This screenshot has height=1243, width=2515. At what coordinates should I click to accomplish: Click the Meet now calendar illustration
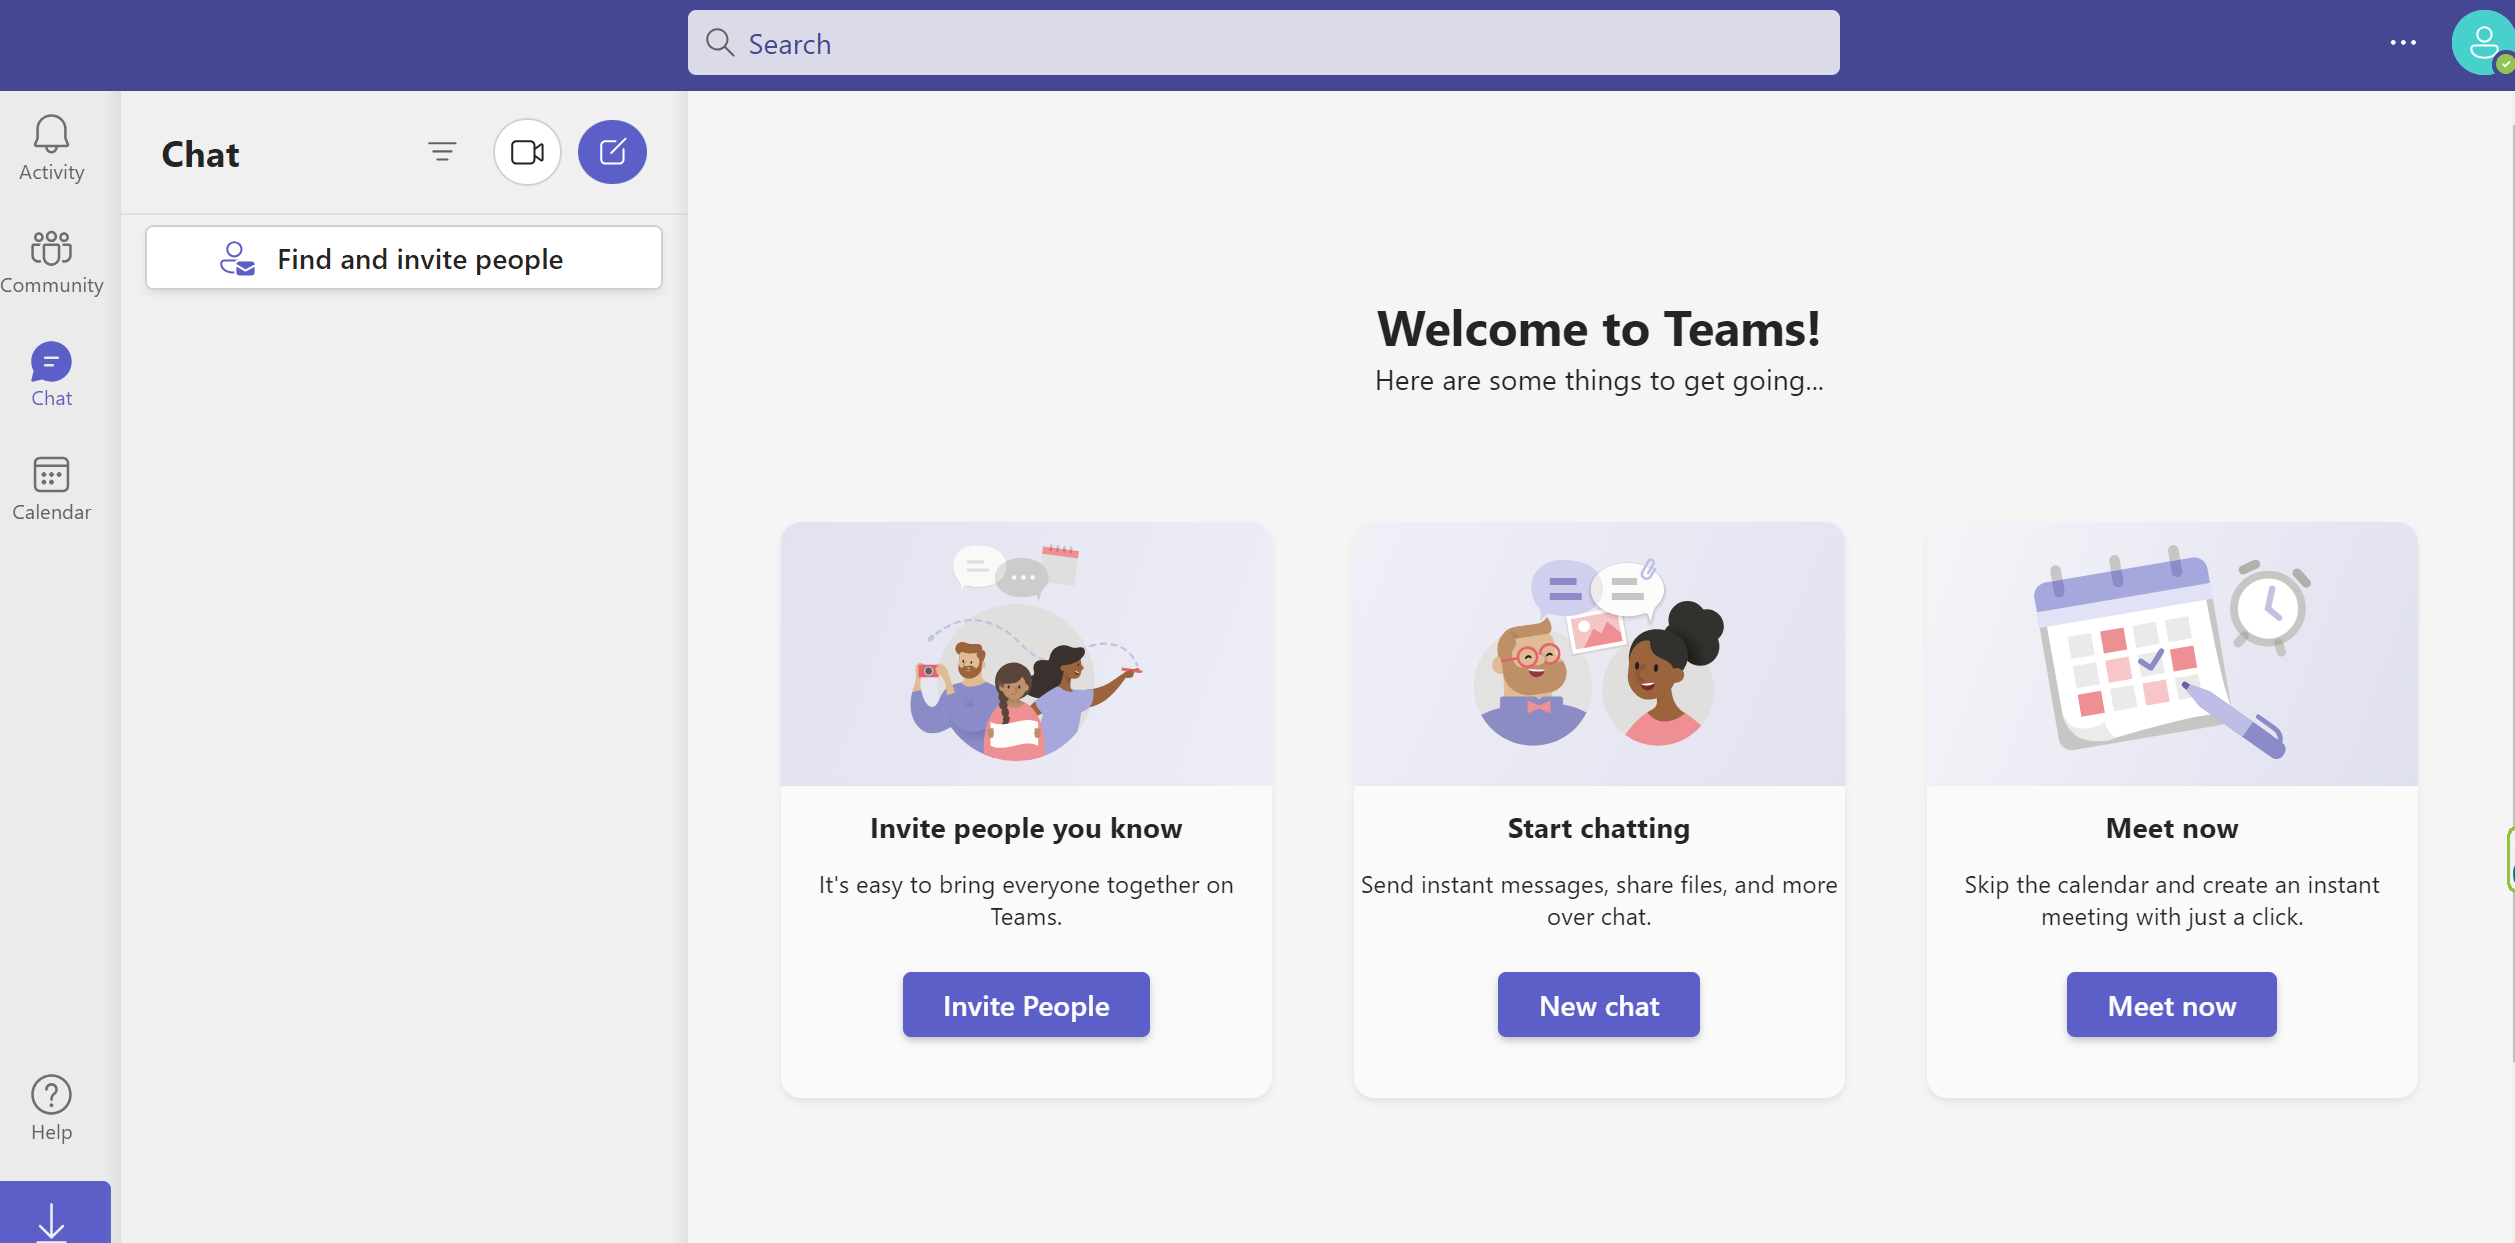click(x=2171, y=654)
